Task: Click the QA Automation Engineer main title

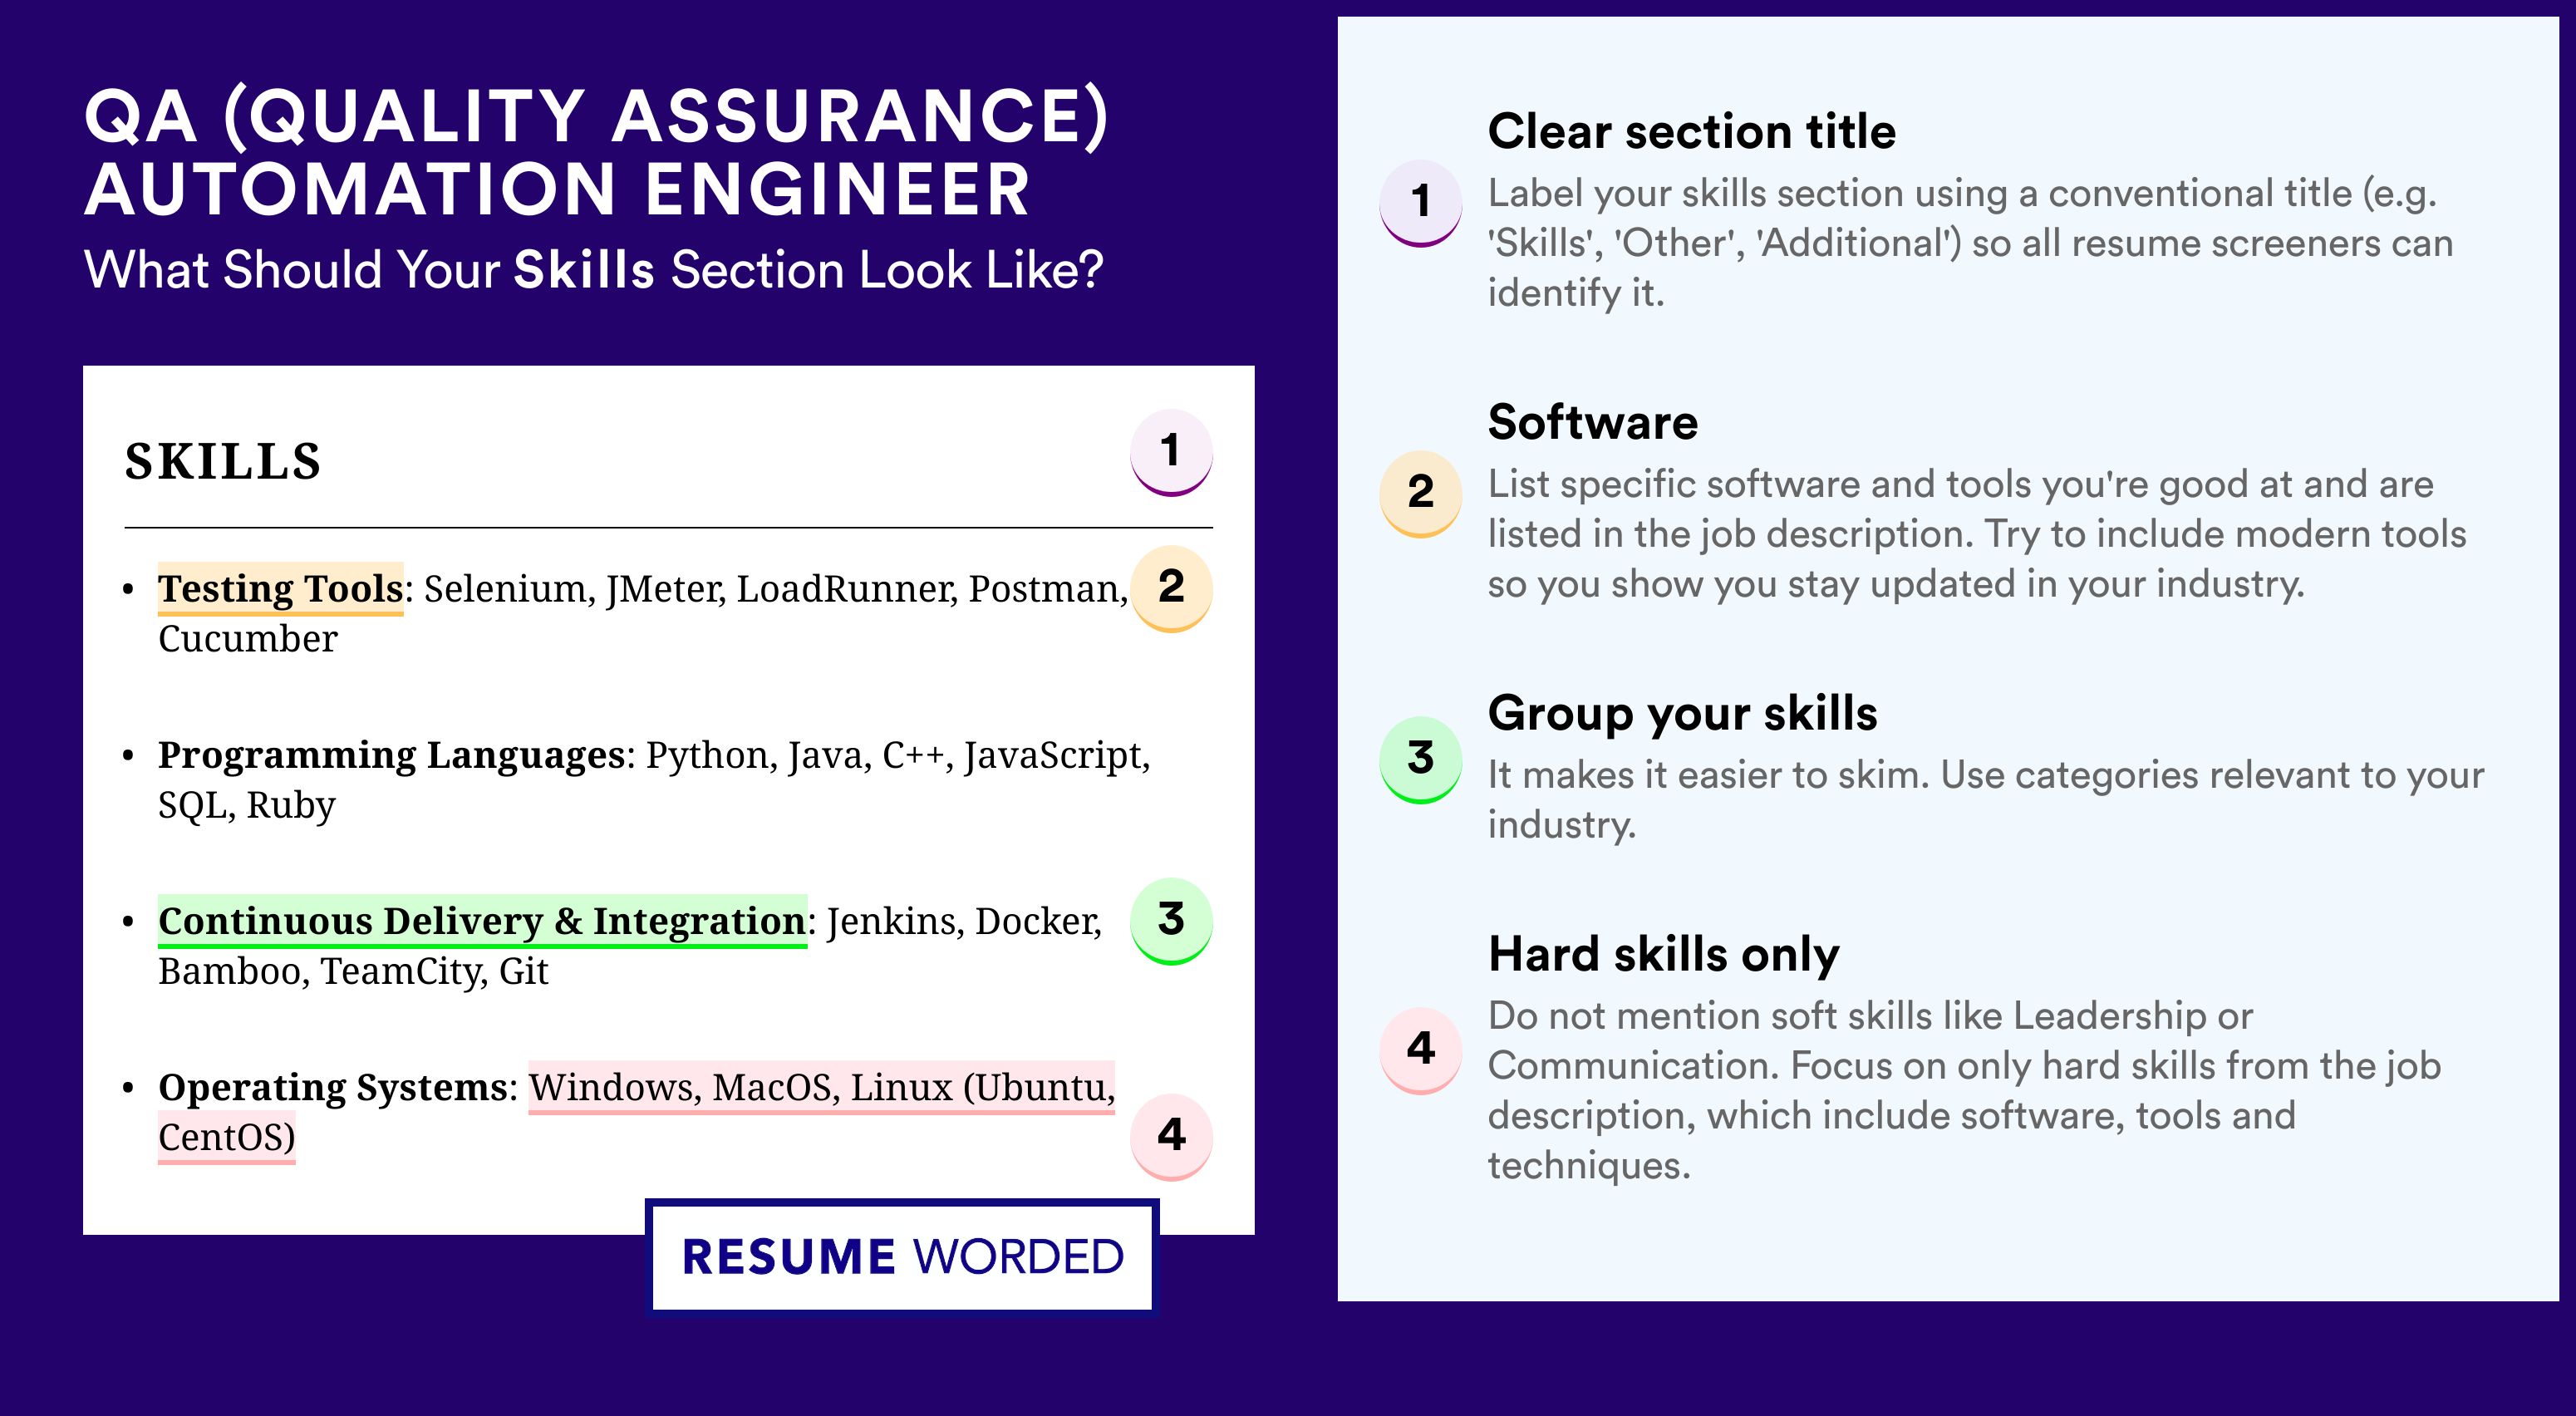Action: pyautogui.click(x=596, y=151)
